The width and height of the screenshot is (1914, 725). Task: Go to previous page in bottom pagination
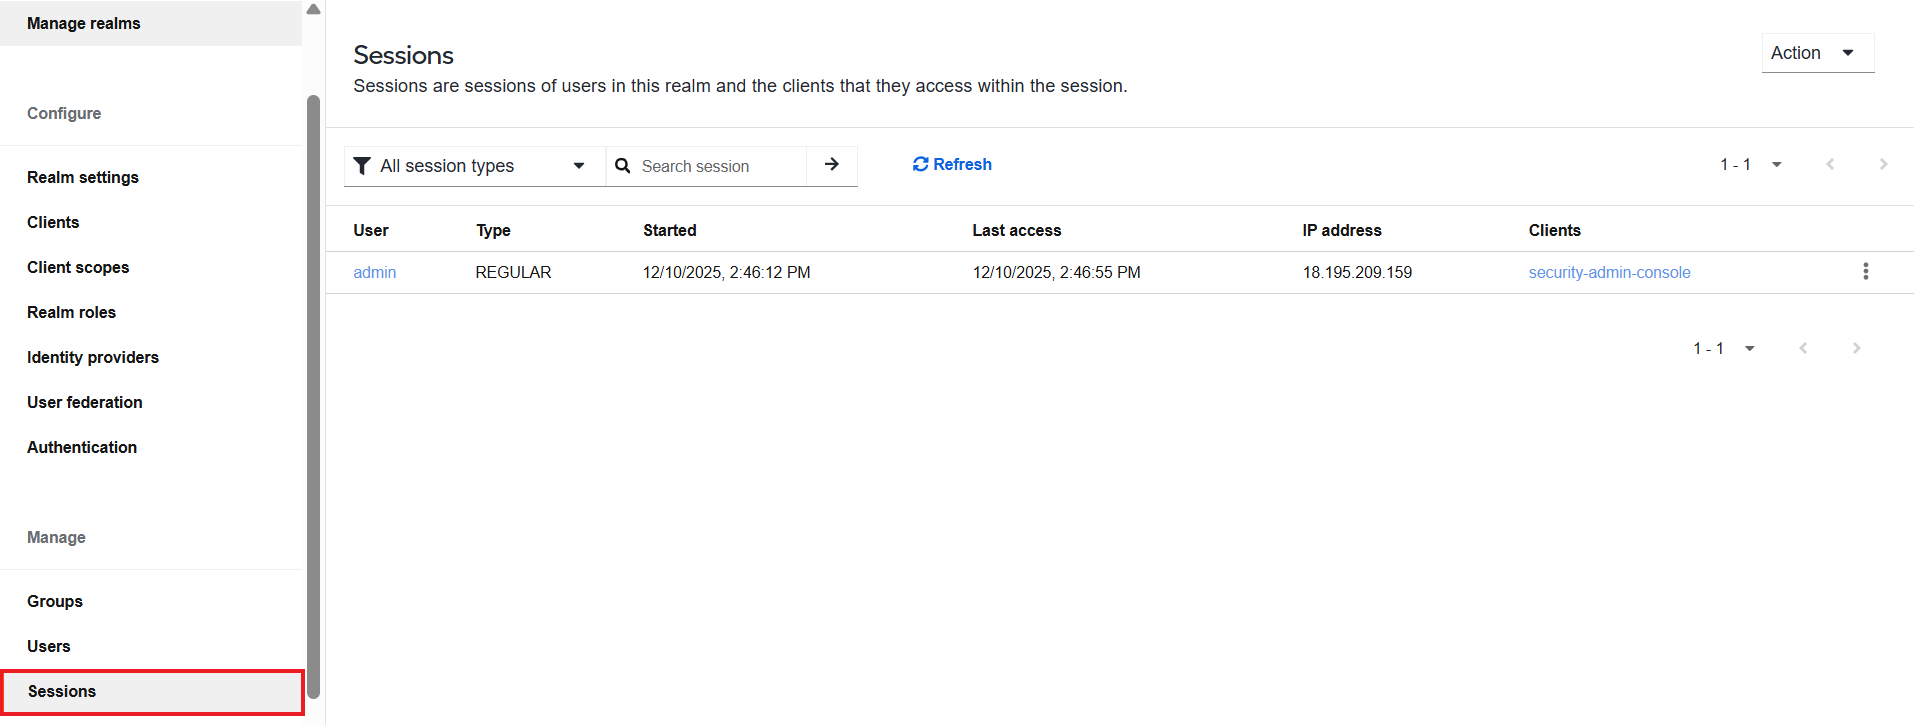[1803, 348]
